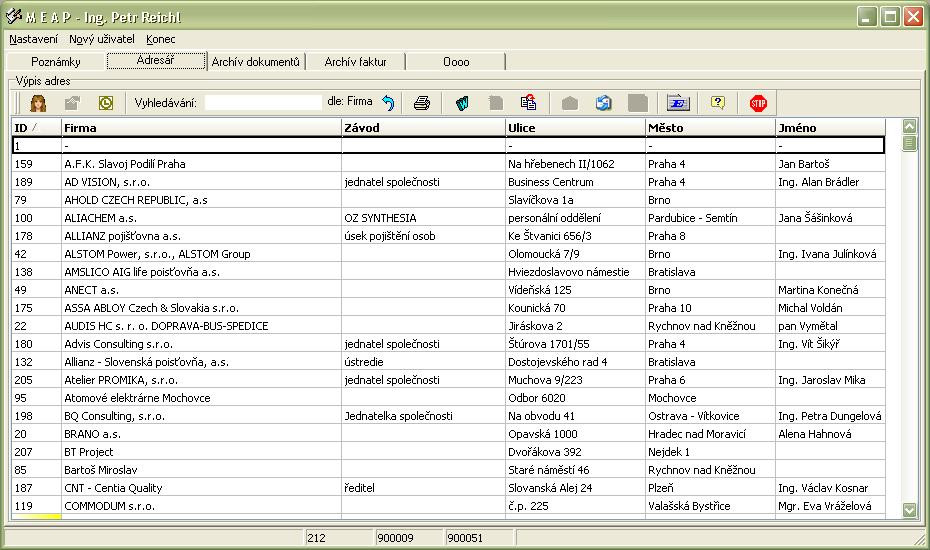The image size is (930, 550).
Task: Switch to the Poznámky tab
Action: [x=56, y=62]
